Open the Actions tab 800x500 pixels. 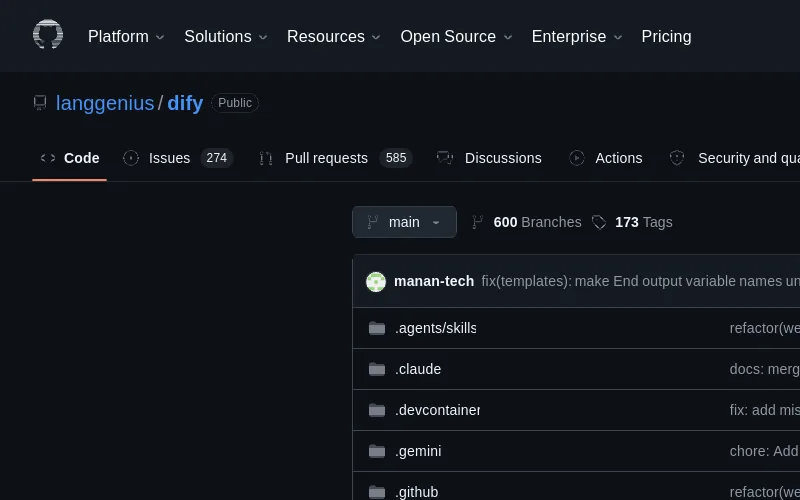(606, 158)
